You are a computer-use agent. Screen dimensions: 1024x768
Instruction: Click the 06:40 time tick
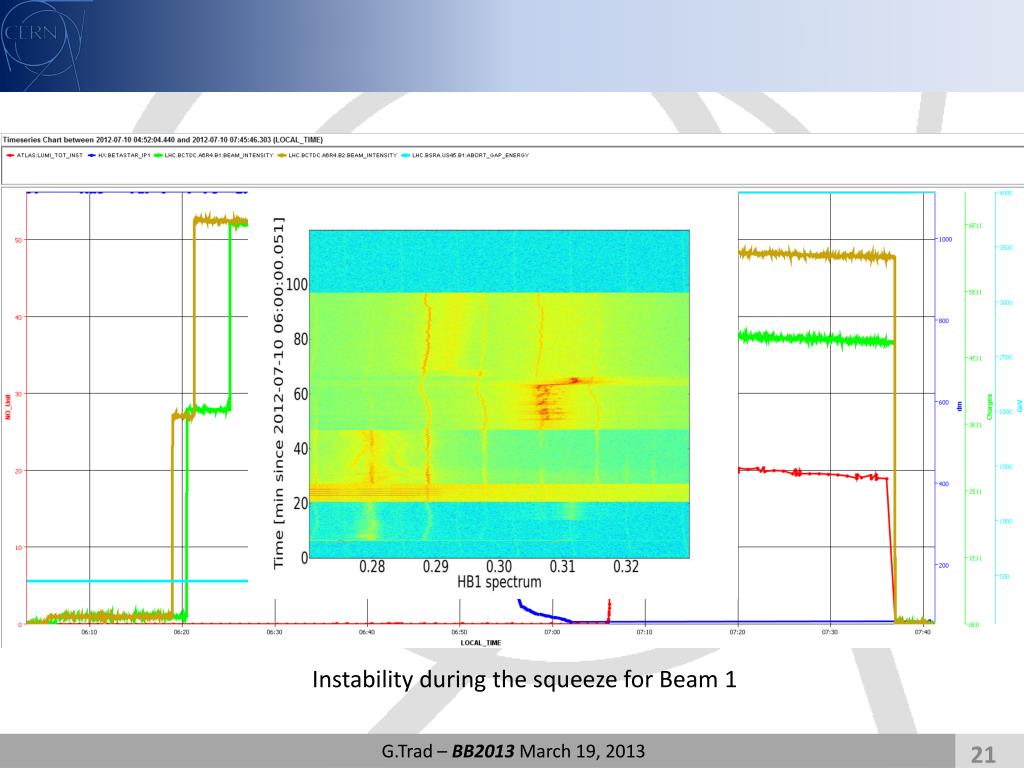coord(367,632)
